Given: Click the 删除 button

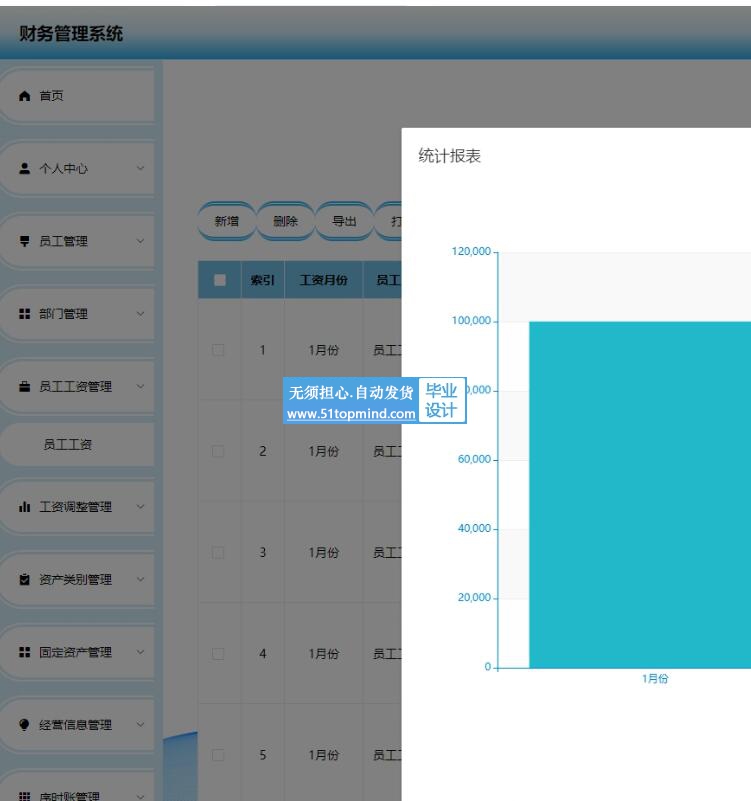Looking at the screenshot, I should click(285, 221).
